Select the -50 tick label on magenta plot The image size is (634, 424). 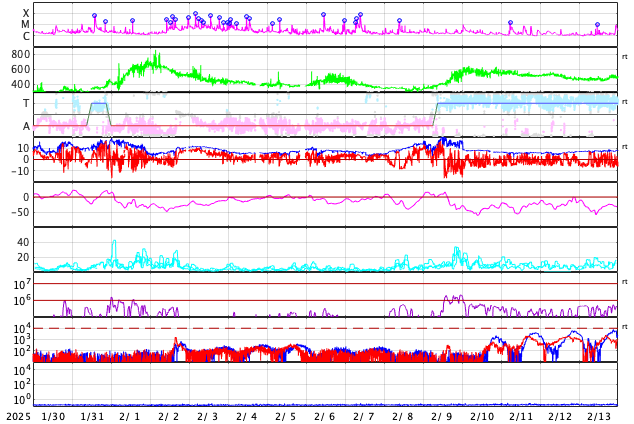(x=20, y=212)
